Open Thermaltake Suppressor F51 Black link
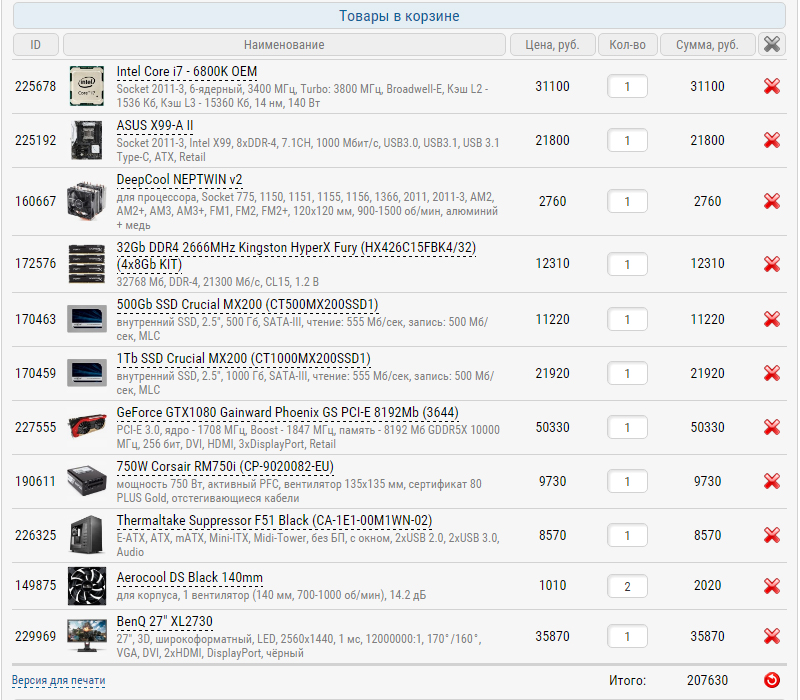The width and height of the screenshot is (800, 700). pos(274,521)
